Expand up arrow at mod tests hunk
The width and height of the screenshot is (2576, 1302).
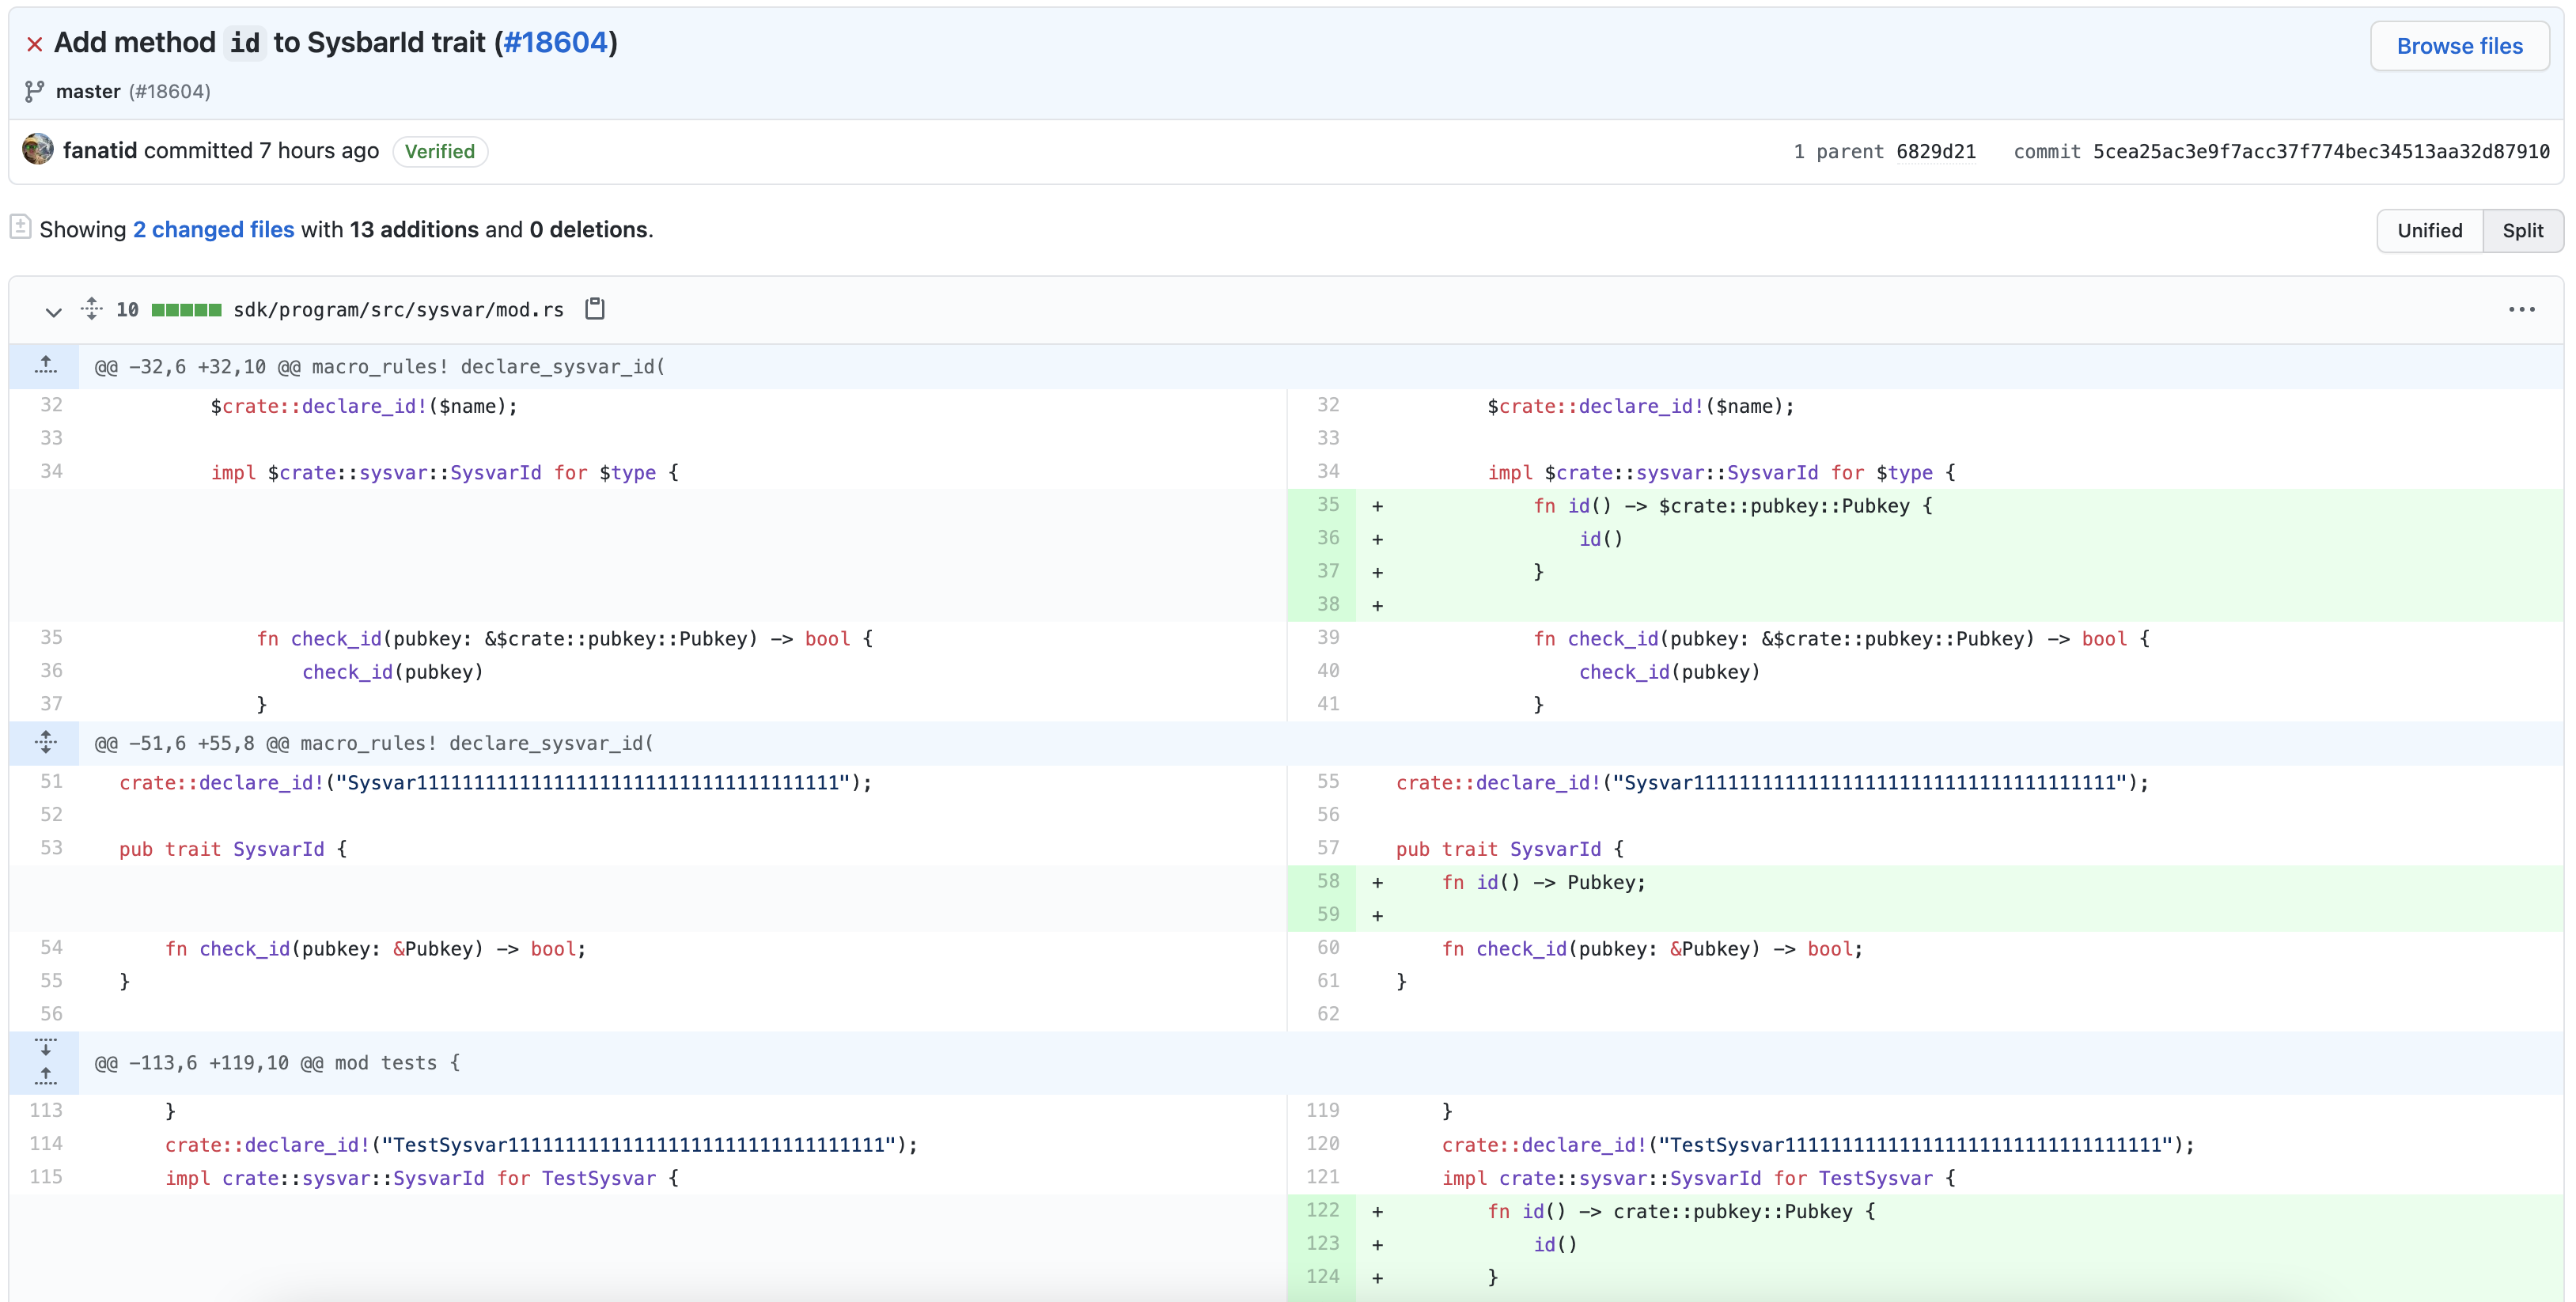click(45, 1077)
